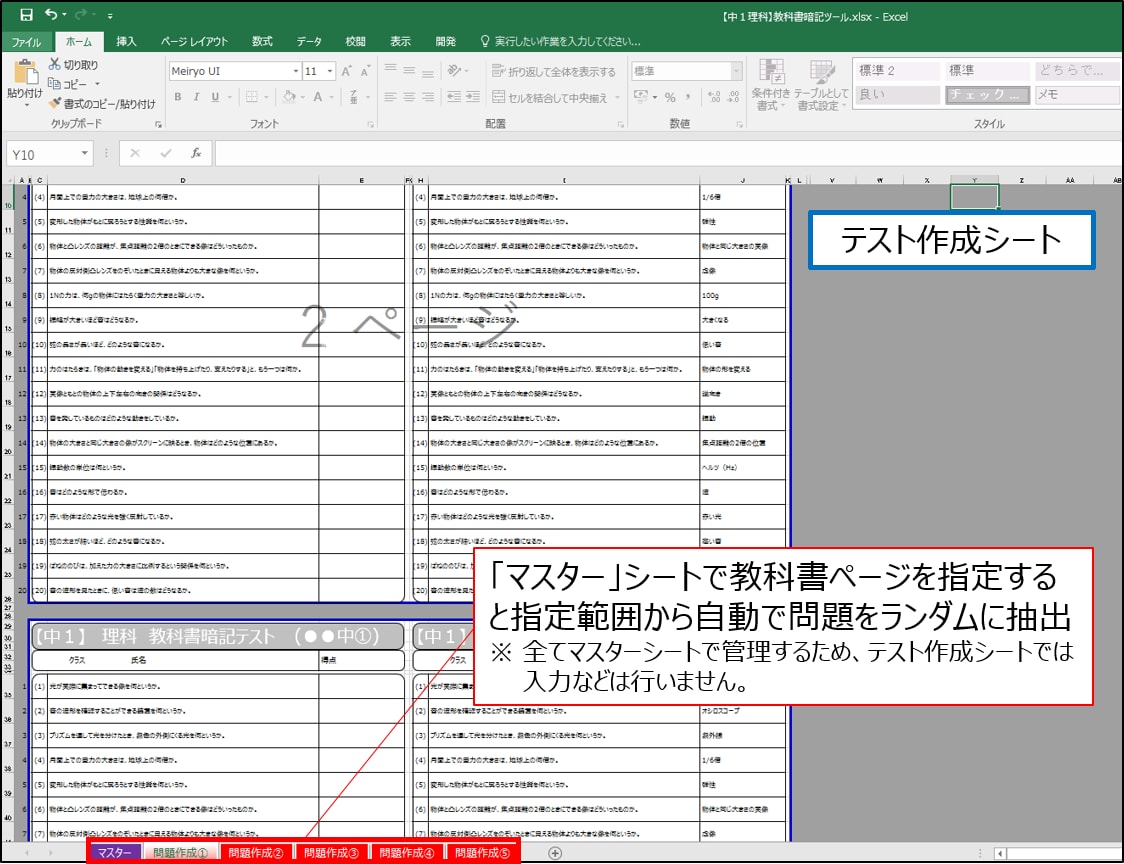Click the increase indent icon
Screen dimensions: 1124x864
[473, 97]
